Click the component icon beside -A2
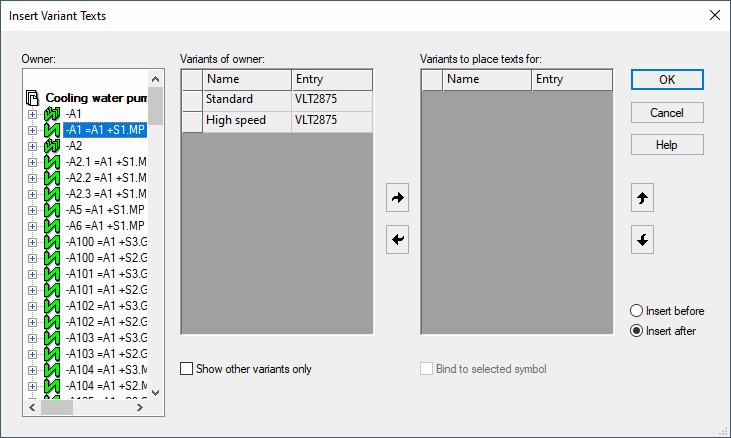731x438 pixels. 52,146
